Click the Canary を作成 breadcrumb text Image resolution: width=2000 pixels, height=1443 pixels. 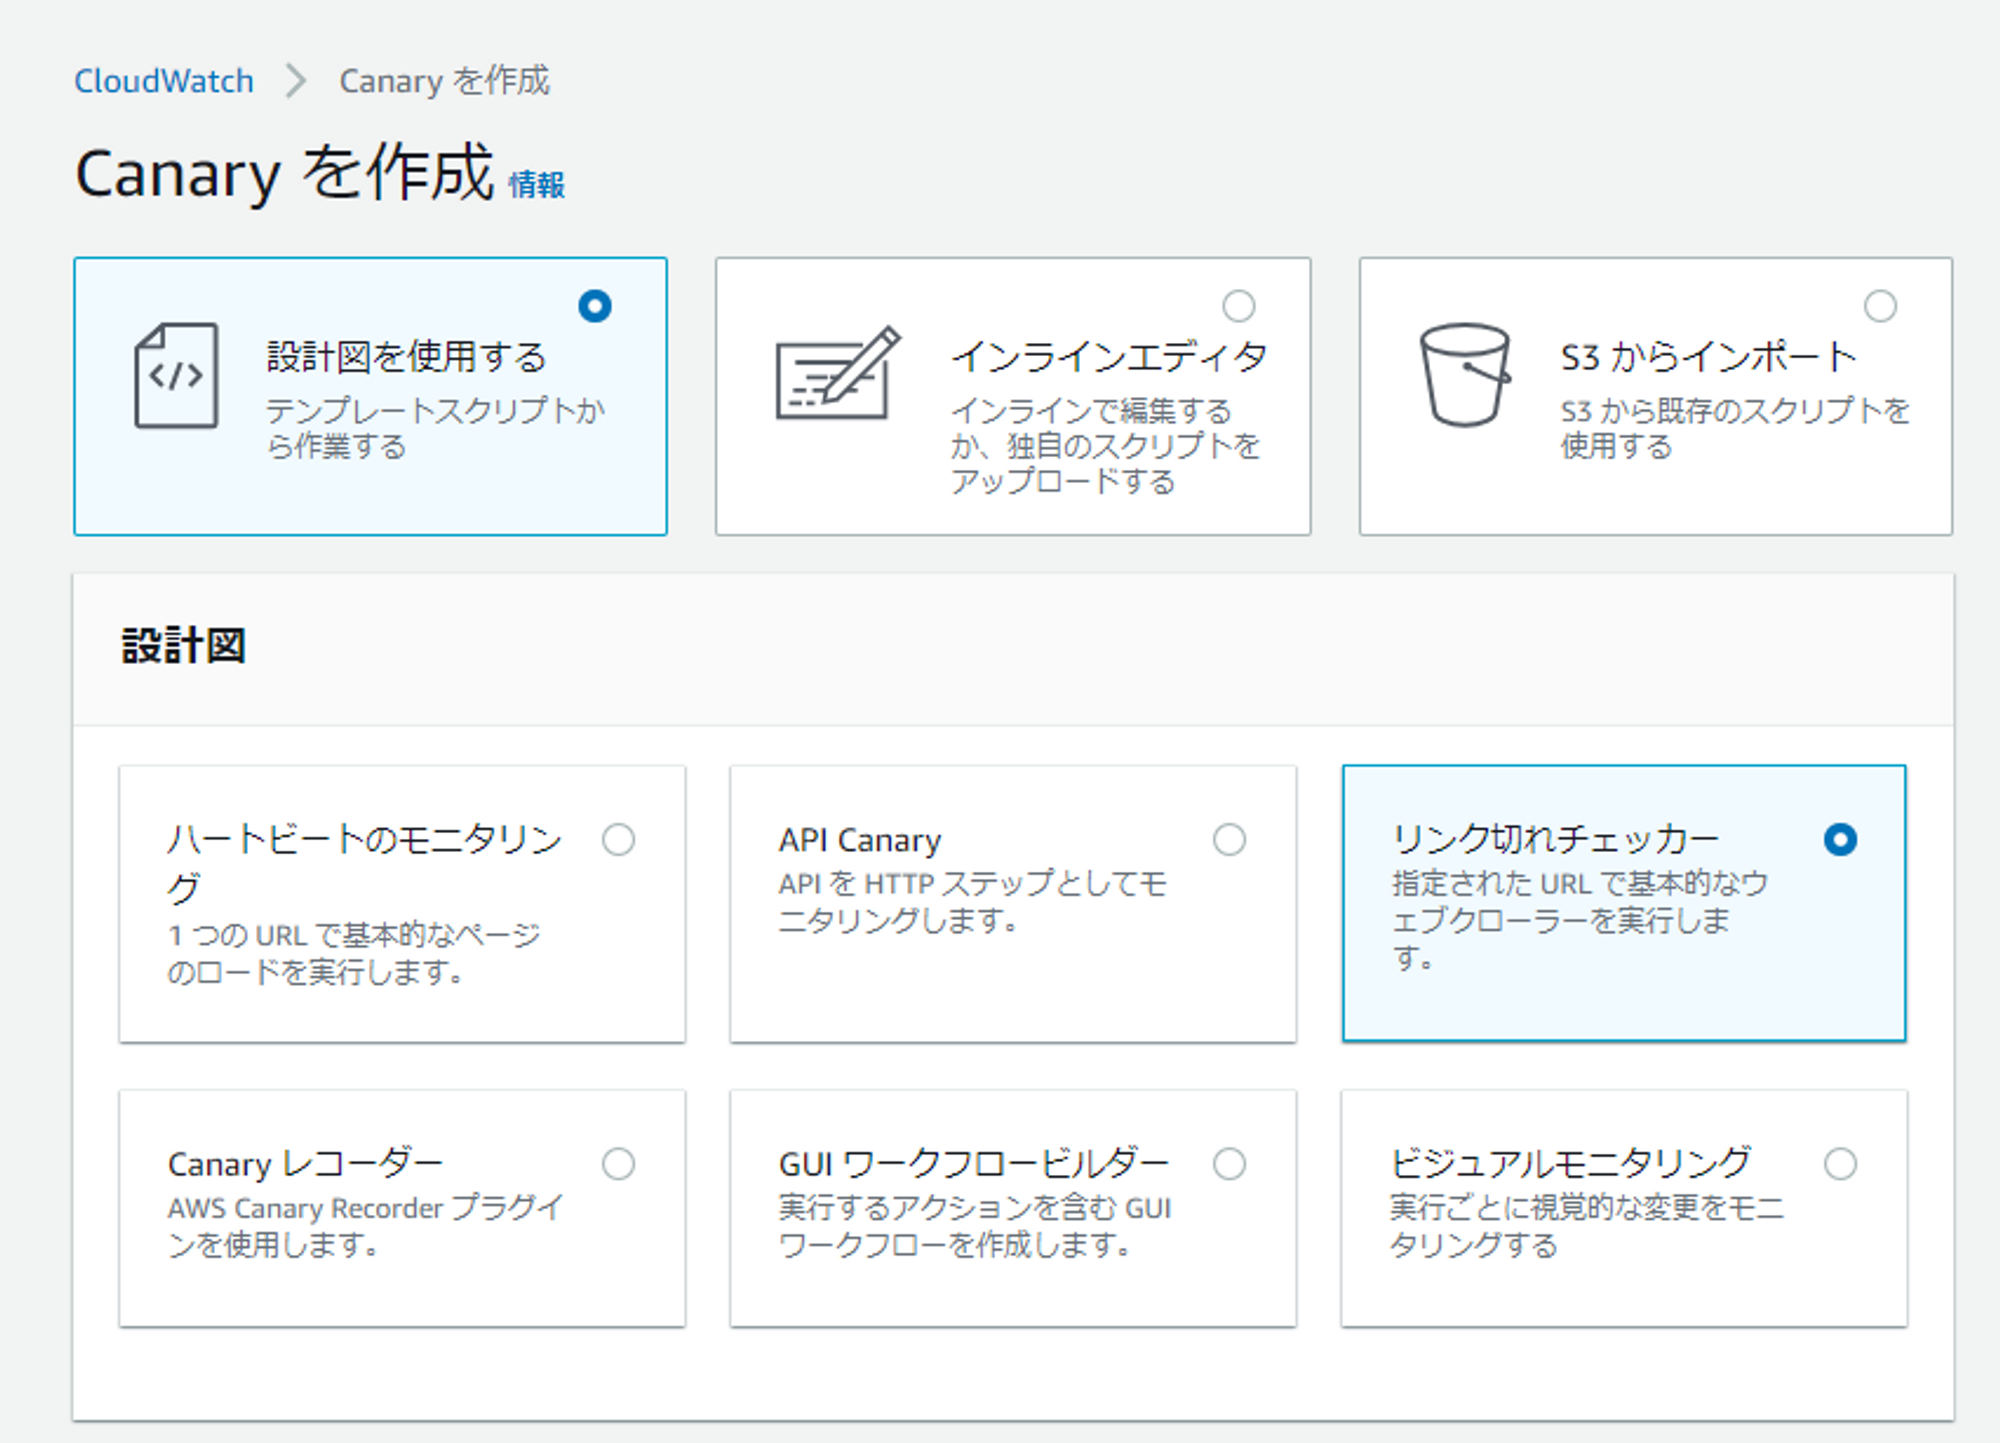445,81
